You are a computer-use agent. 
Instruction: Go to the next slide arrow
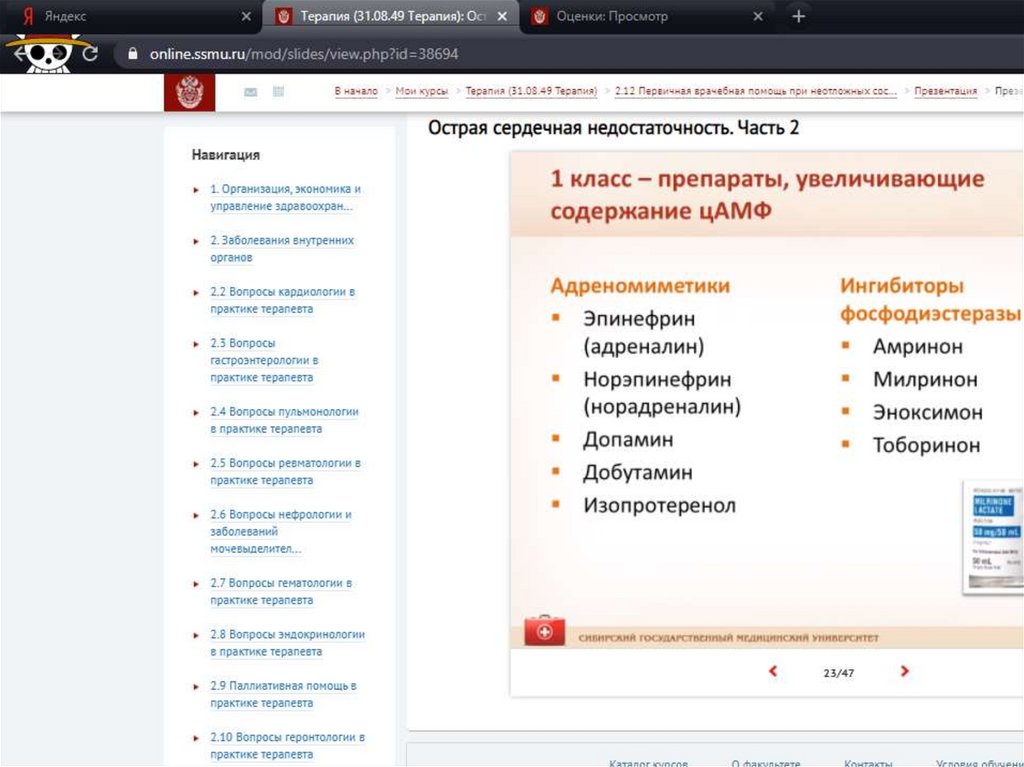point(904,671)
